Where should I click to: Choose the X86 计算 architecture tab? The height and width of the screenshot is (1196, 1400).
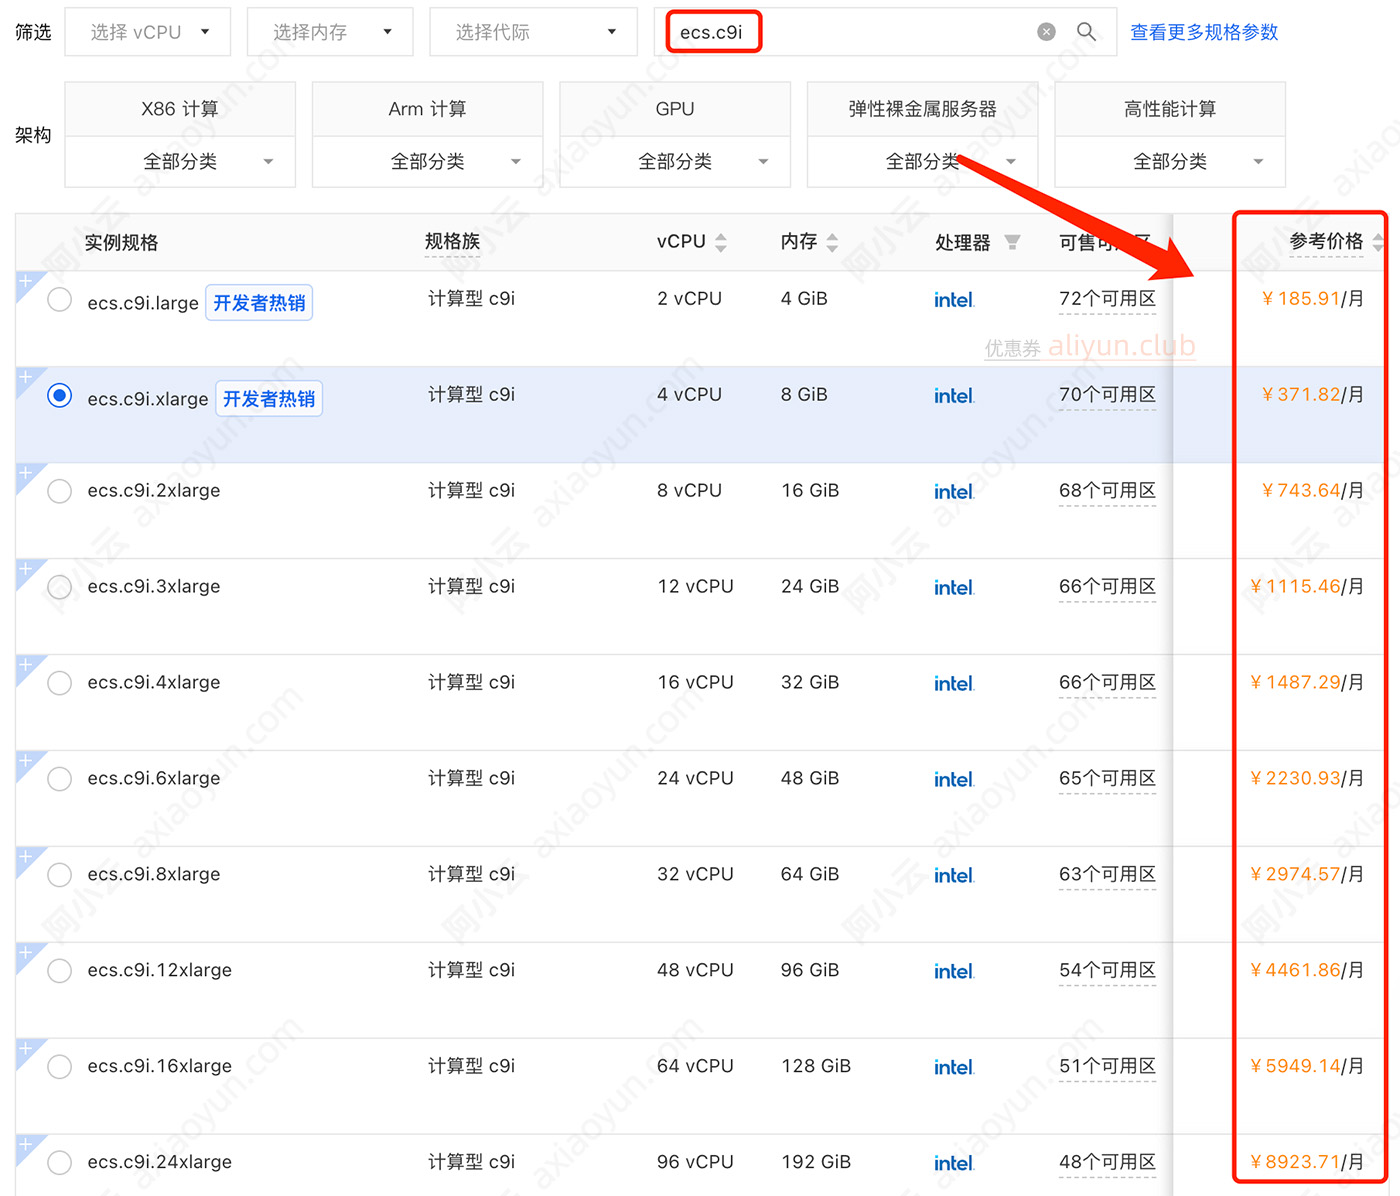pos(180,109)
